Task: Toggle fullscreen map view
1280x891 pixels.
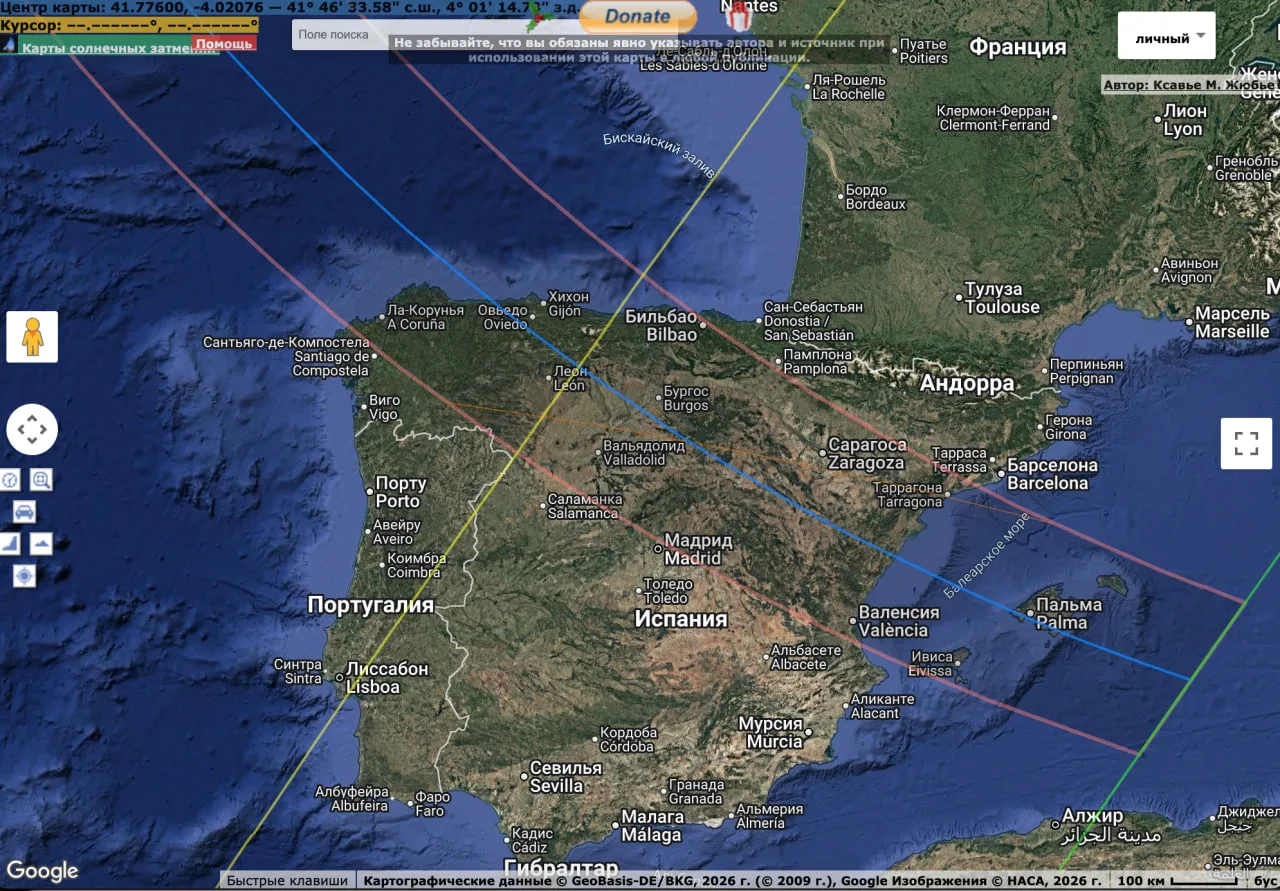Action: point(1246,444)
